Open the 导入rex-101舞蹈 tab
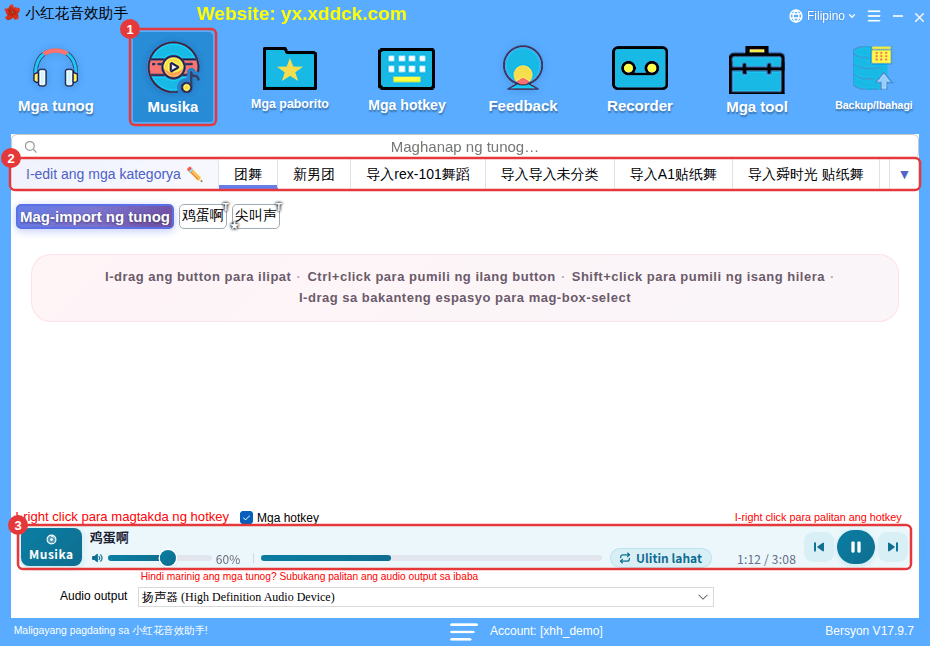 pos(418,174)
